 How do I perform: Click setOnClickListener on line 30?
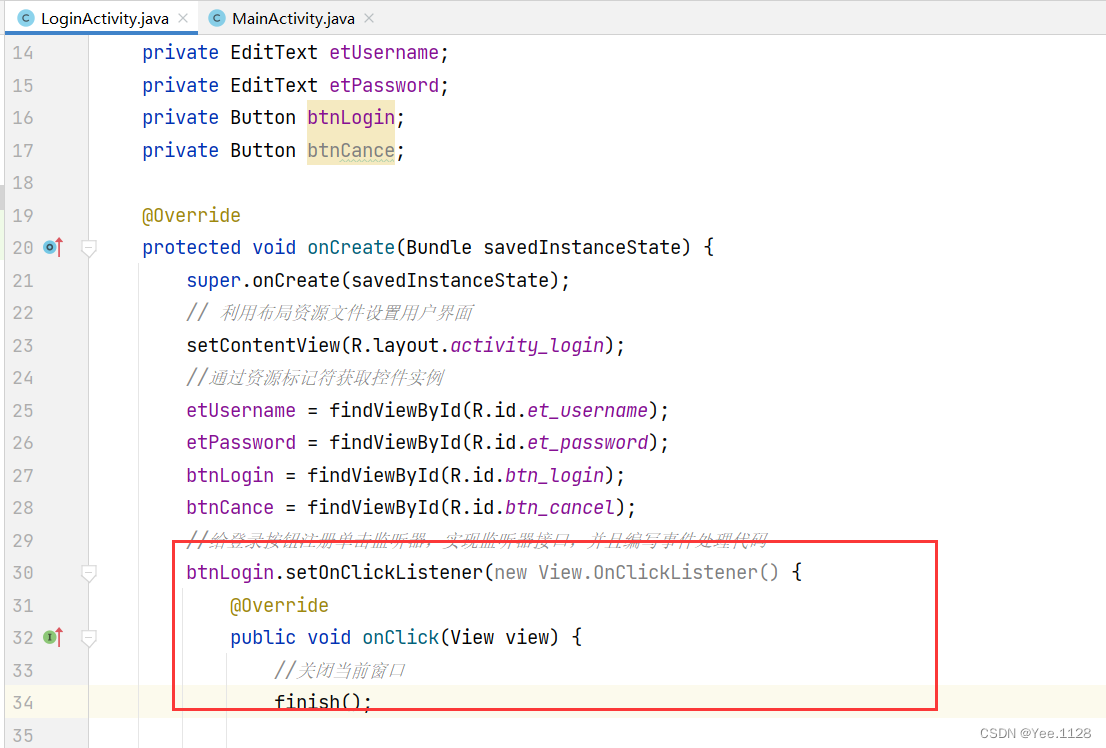pyautogui.click(x=384, y=572)
